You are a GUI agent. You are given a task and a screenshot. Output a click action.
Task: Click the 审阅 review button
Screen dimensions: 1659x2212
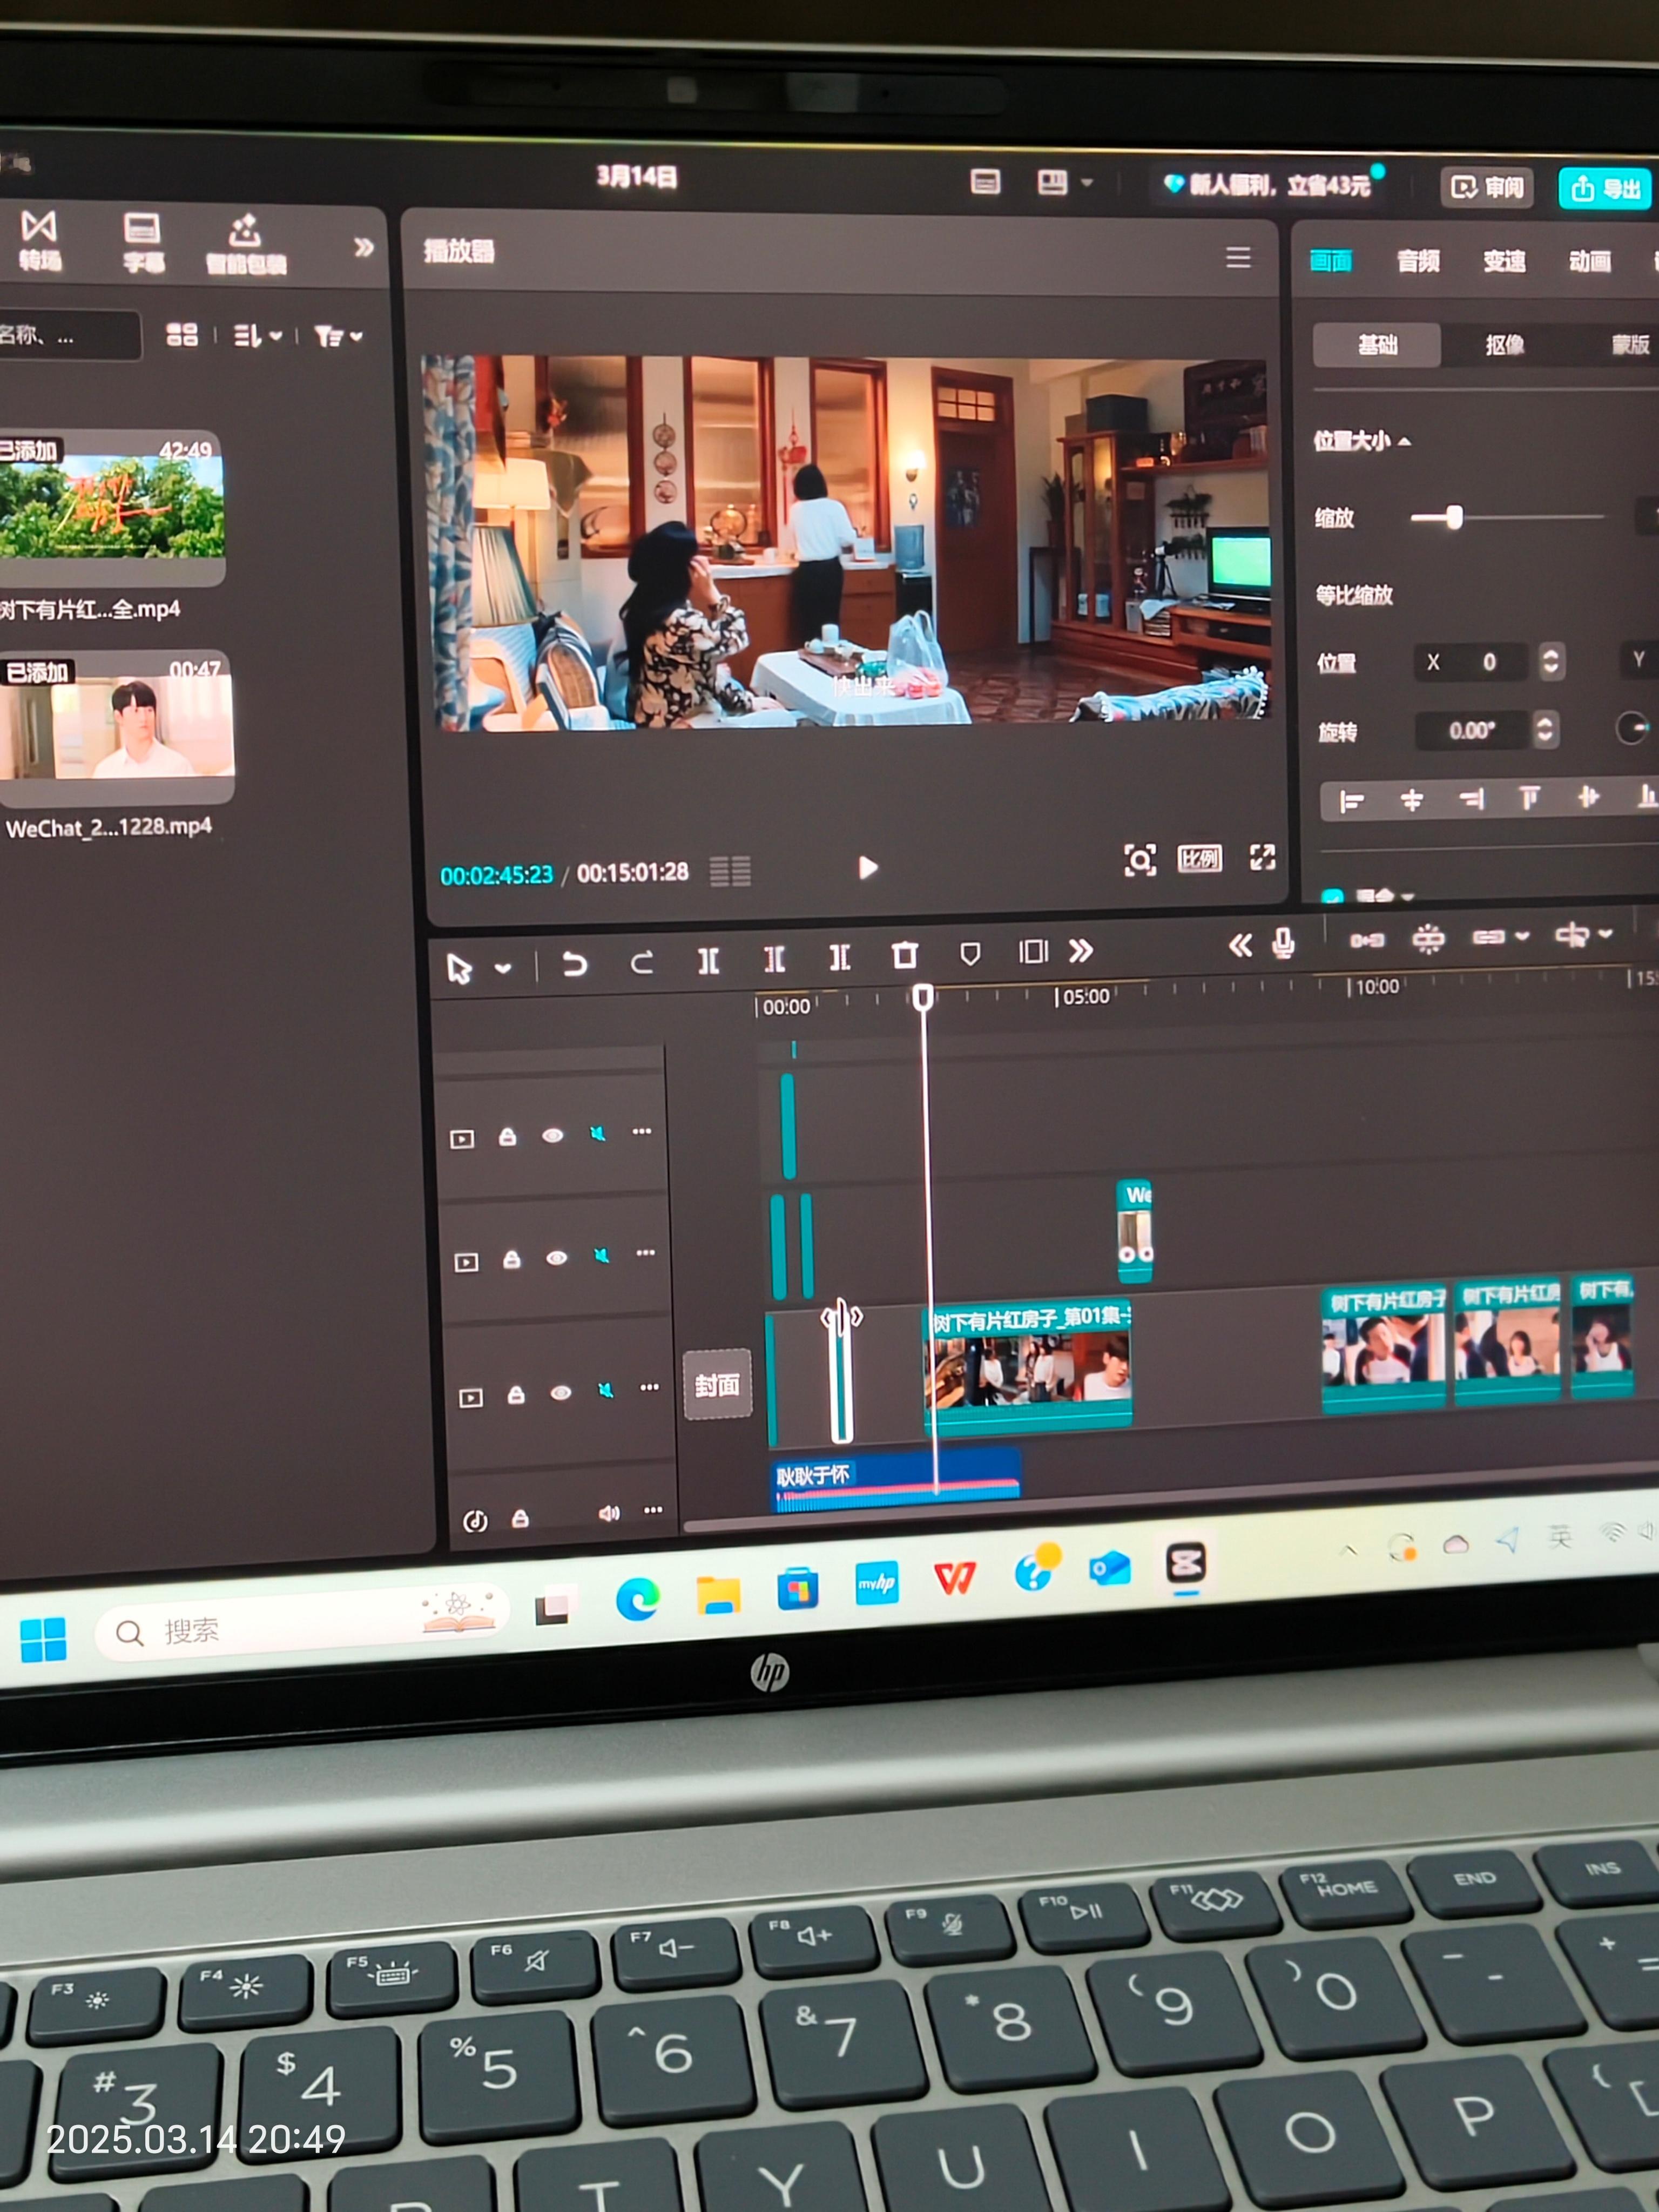tap(1487, 187)
